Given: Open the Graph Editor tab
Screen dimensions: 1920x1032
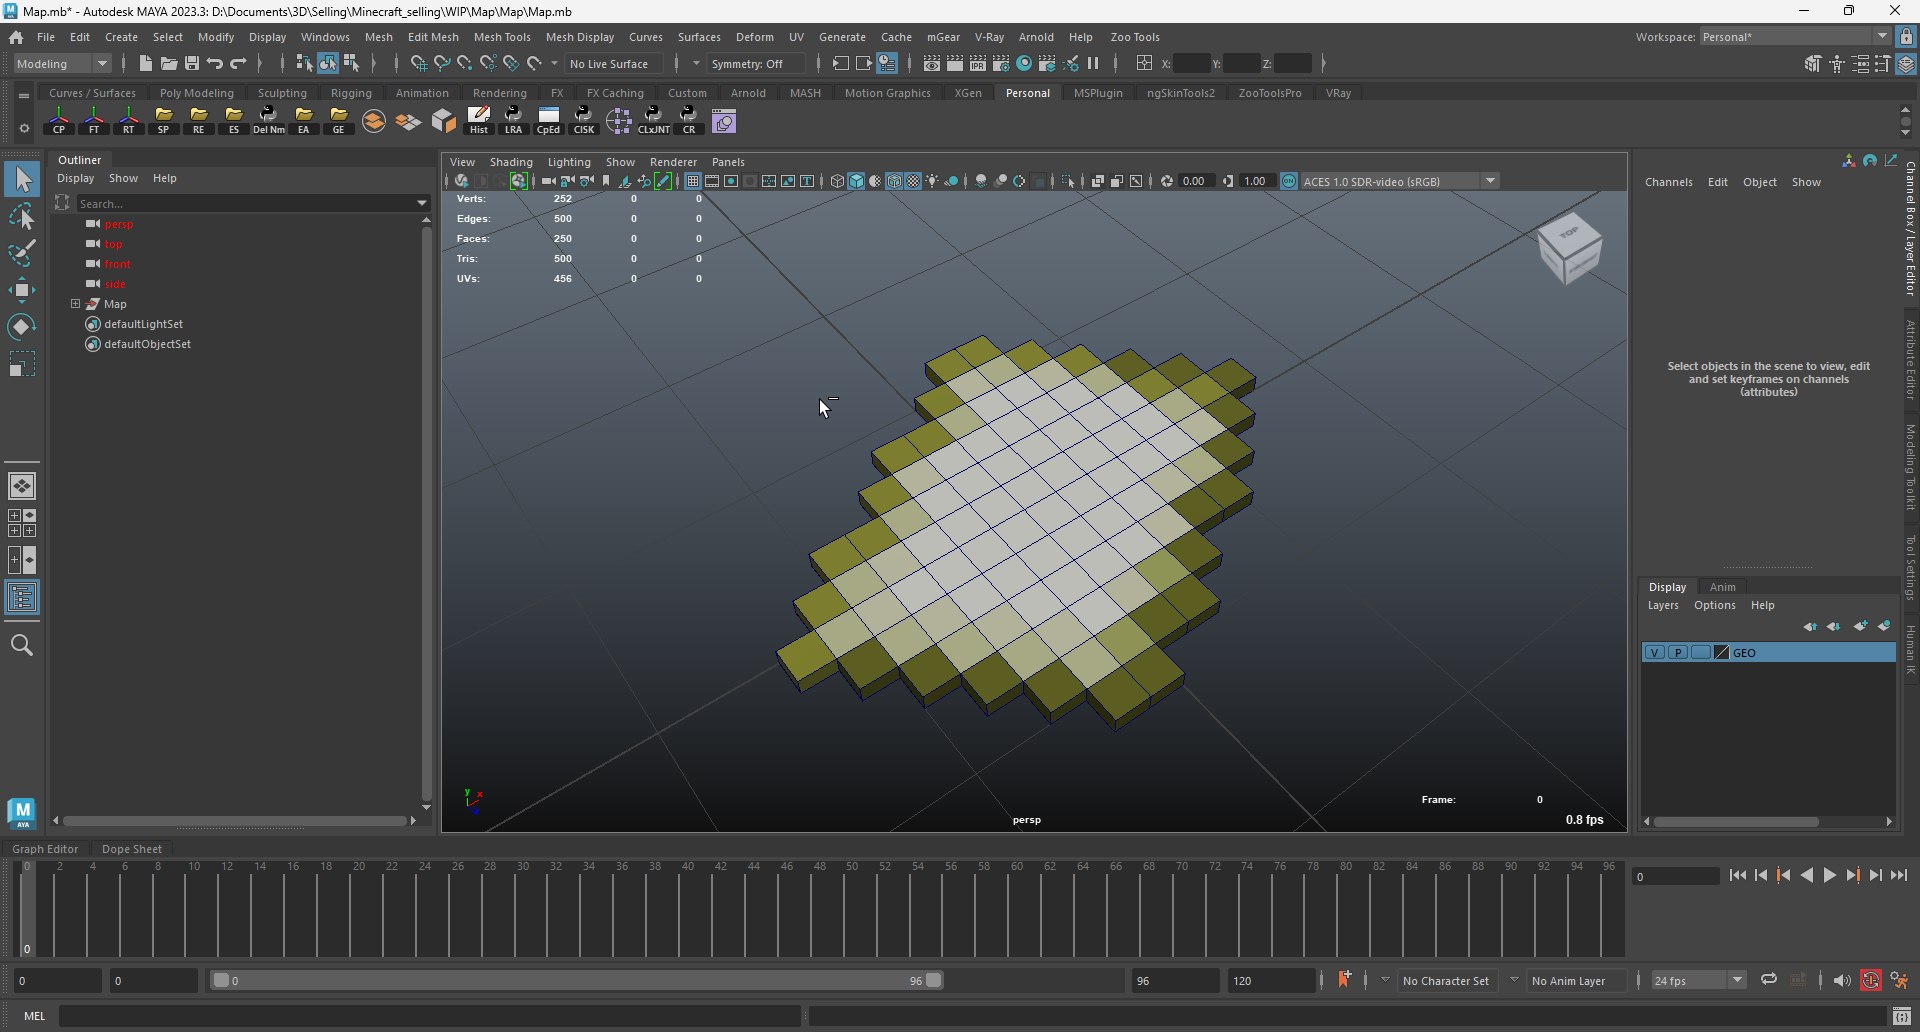Looking at the screenshot, I should [45, 848].
